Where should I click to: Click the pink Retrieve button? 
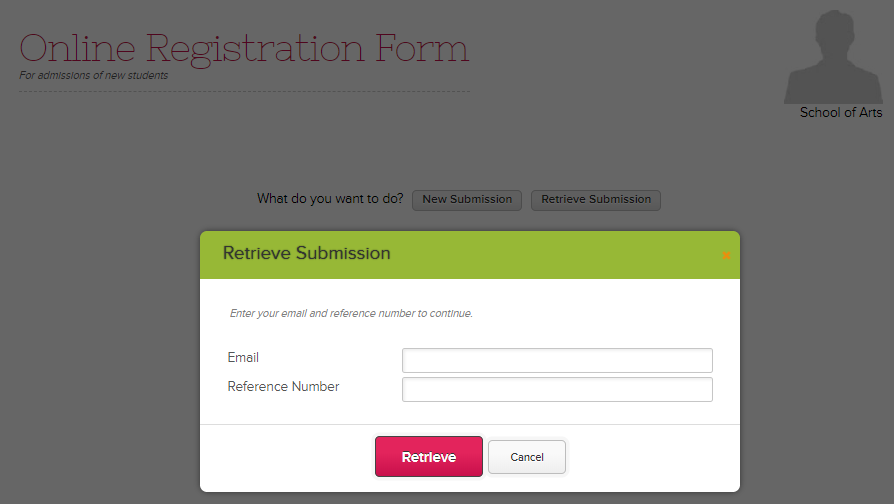pyautogui.click(x=428, y=457)
